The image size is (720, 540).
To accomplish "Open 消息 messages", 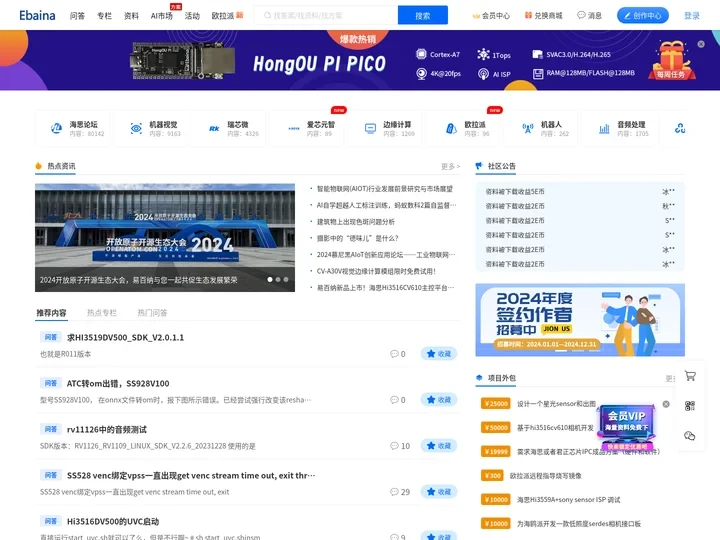I will 589,16.
